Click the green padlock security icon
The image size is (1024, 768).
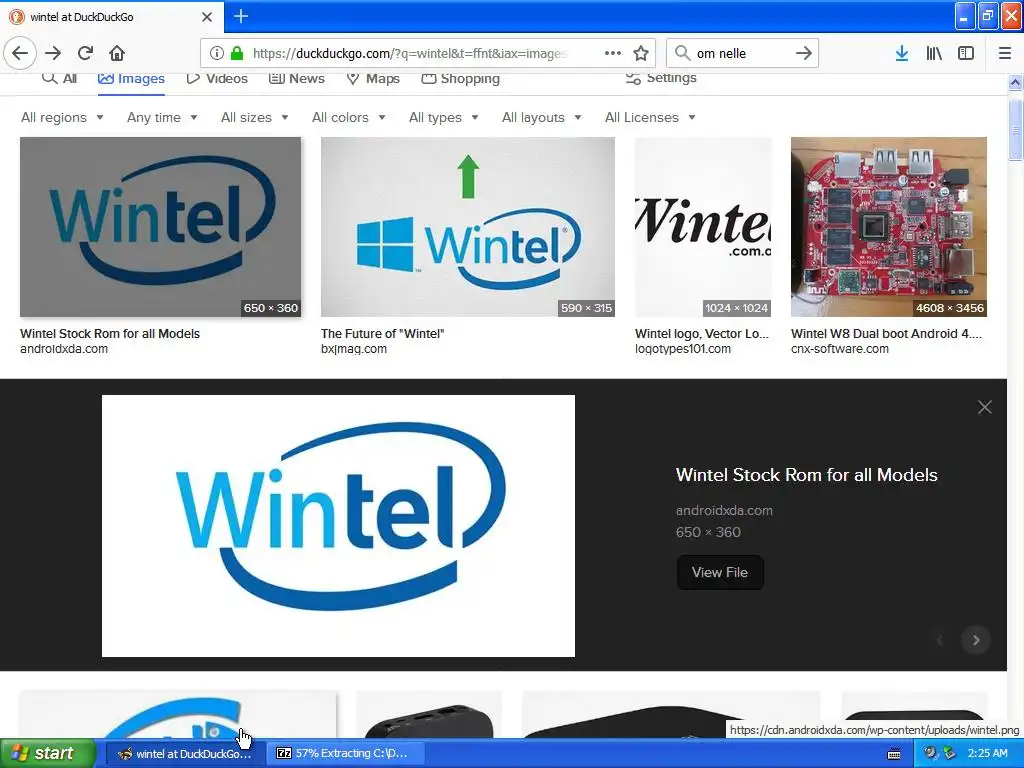pyautogui.click(x=237, y=53)
